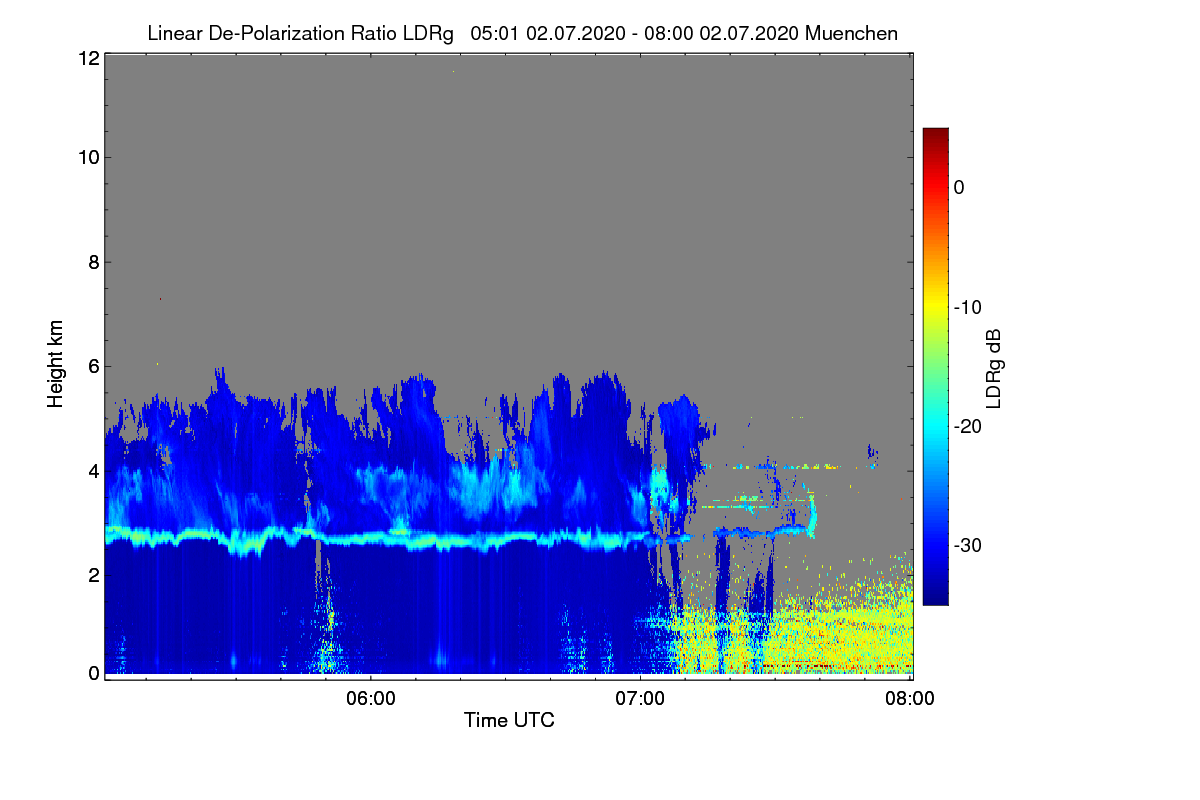Click the 'Time UTC' axis label
Viewport: 1200px width, 800px height.
[509, 720]
